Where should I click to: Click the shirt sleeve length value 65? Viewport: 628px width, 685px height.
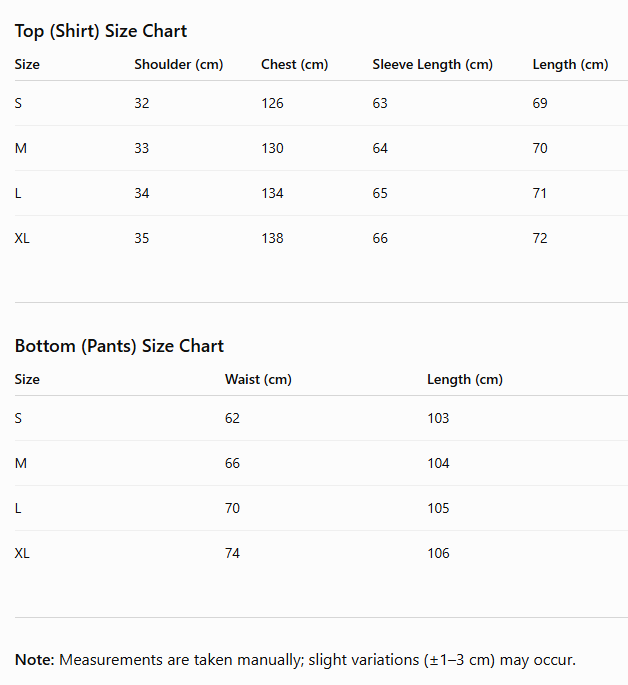(380, 194)
